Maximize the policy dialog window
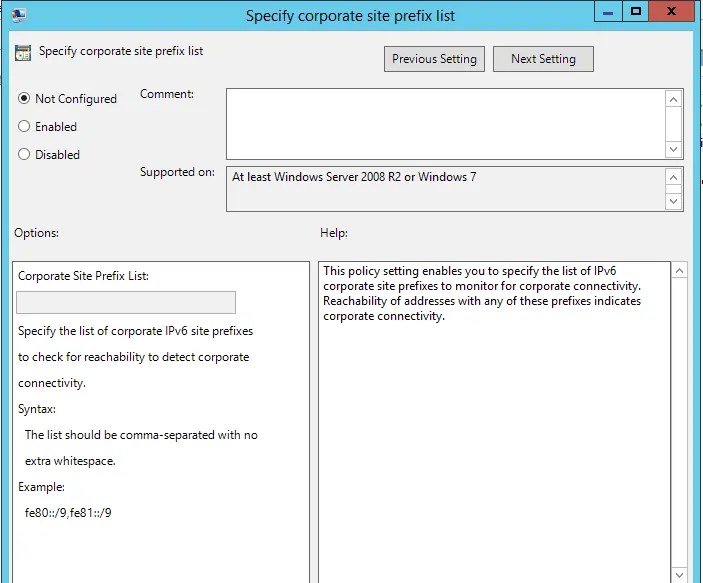The width and height of the screenshot is (703, 583). (635, 12)
